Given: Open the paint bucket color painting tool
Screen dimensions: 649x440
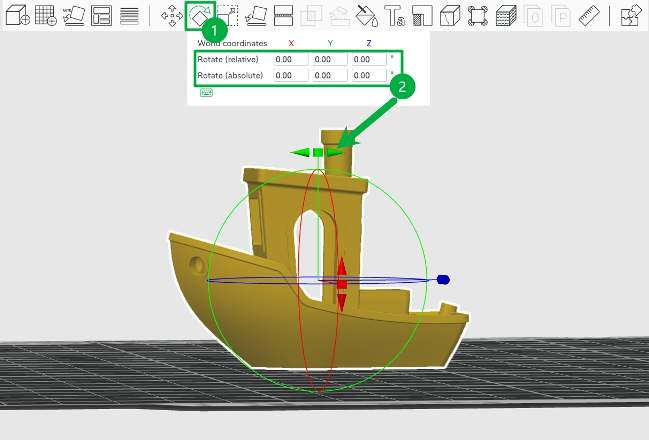Looking at the screenshot, I should click(x=367, y=15).
